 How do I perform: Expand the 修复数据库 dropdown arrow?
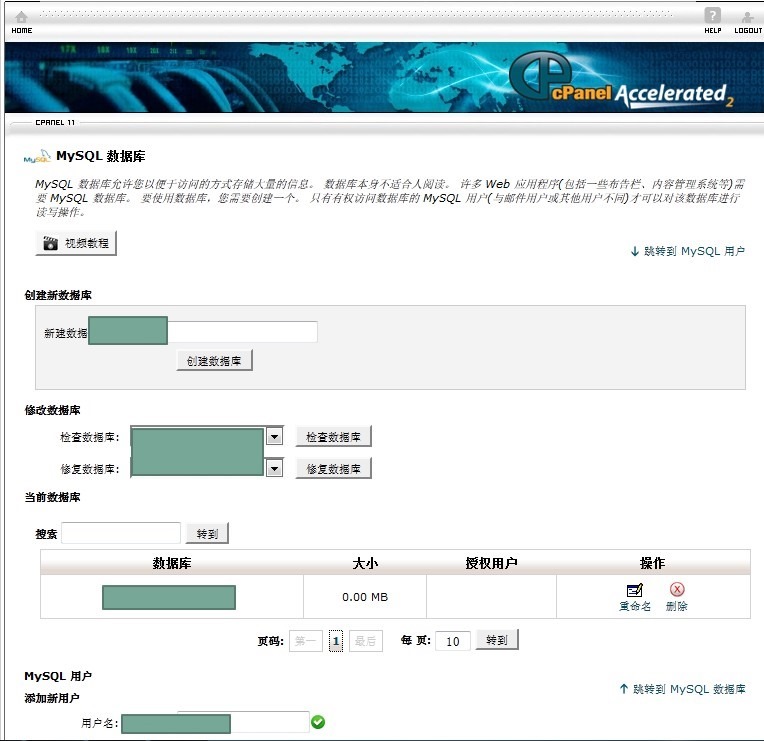click(x=274, y=469)
